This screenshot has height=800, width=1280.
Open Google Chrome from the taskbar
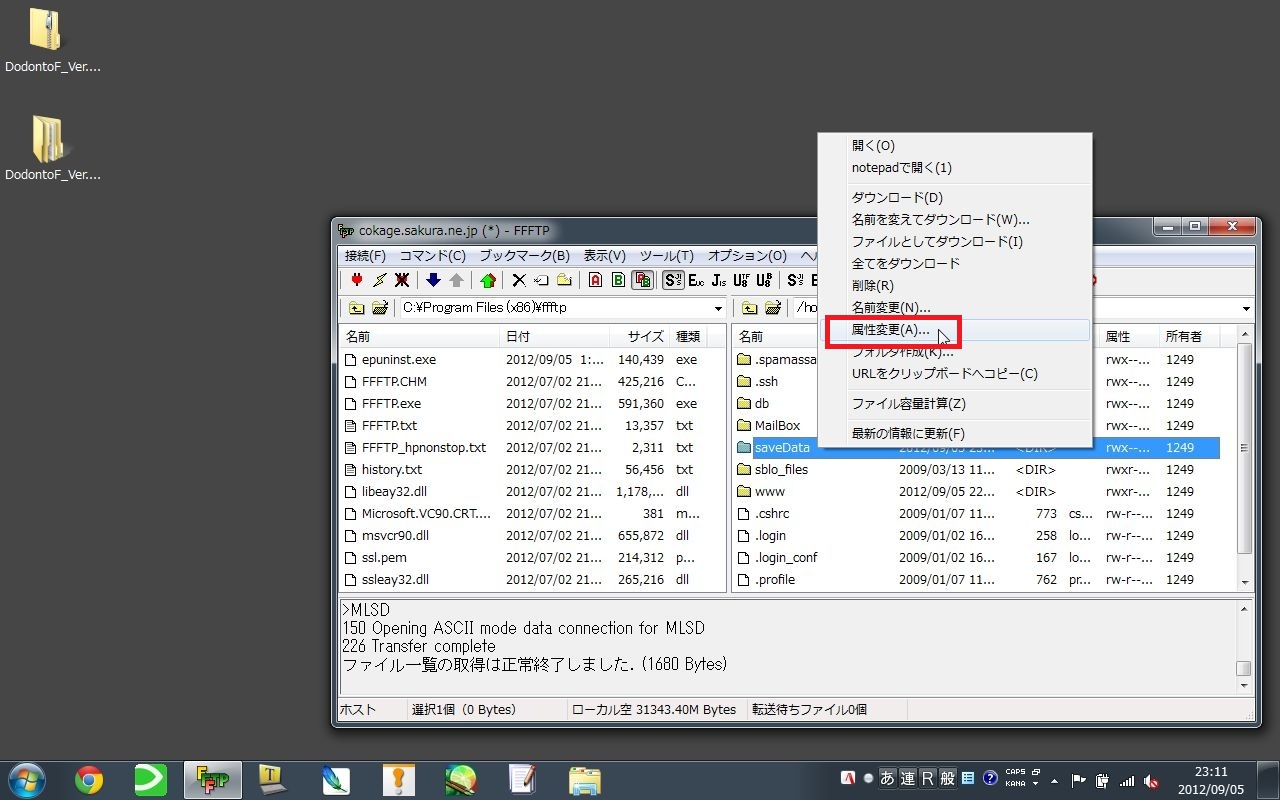click(89, 780)
